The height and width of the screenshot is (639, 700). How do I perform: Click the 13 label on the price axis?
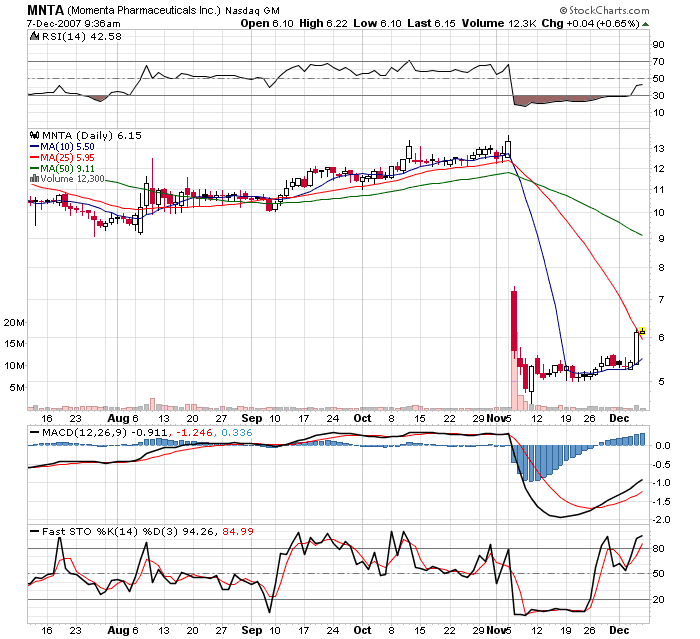[658, 149]
